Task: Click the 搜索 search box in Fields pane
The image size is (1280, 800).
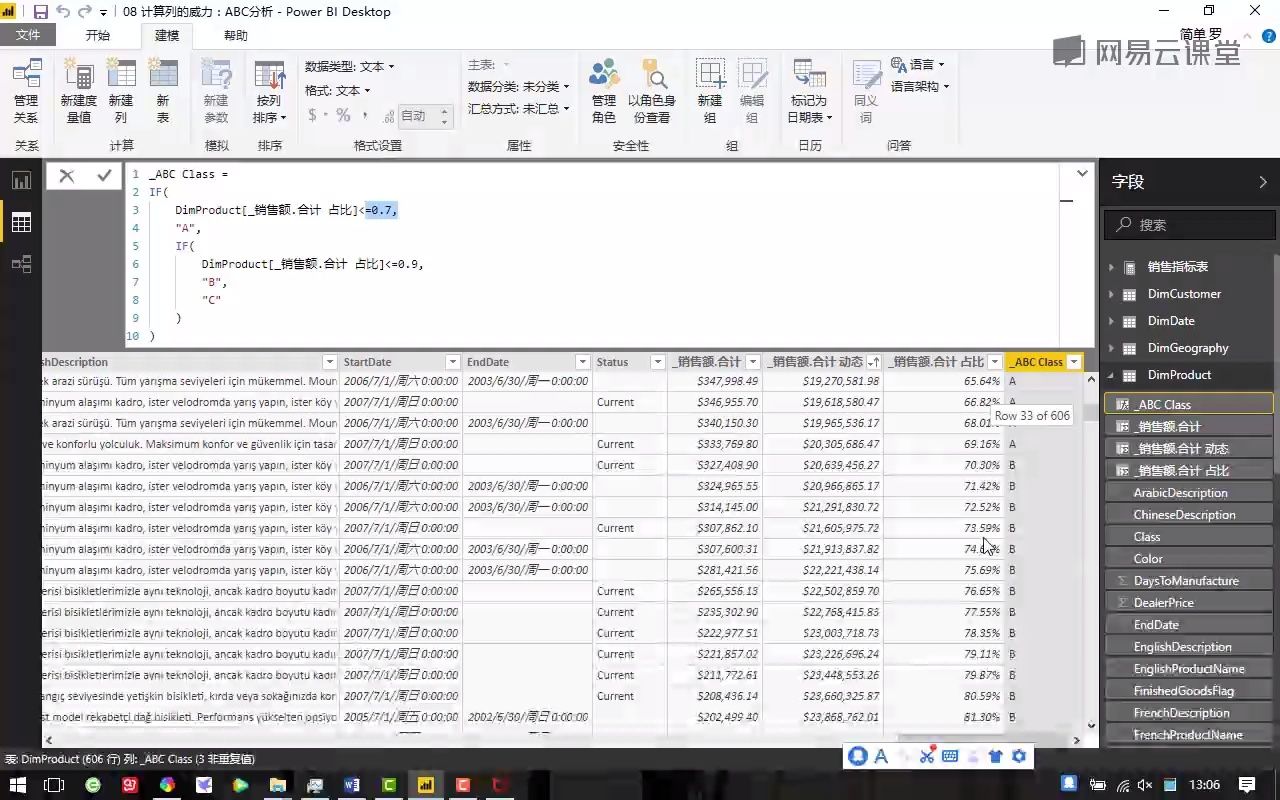Action: pyautogui.click(x=1190, y=225)
